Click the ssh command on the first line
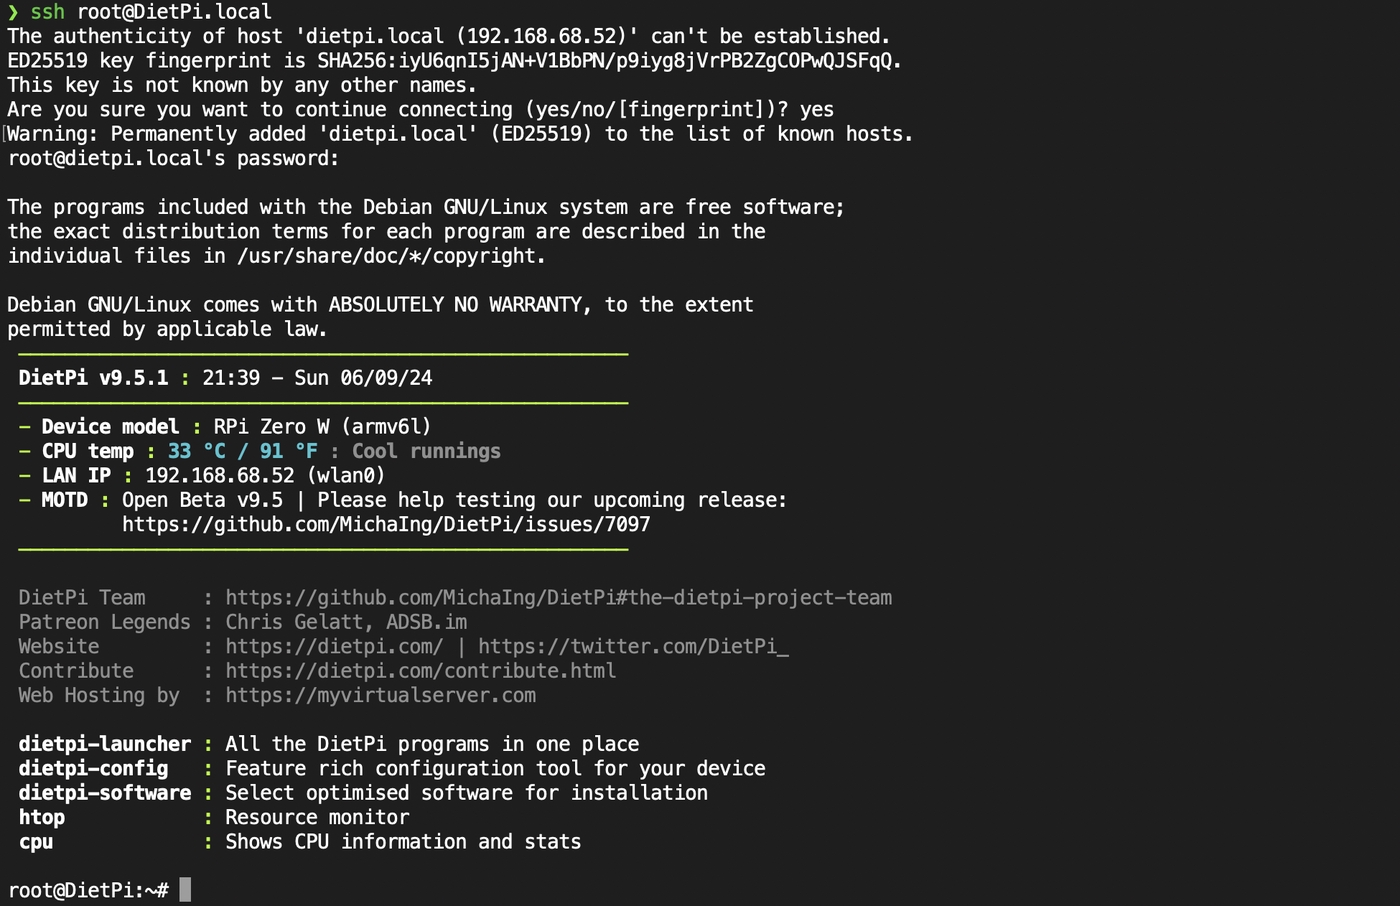Image resolution: width=1400 pixels, height=906 pixels. pyautogui.click(x=47, y=12)
